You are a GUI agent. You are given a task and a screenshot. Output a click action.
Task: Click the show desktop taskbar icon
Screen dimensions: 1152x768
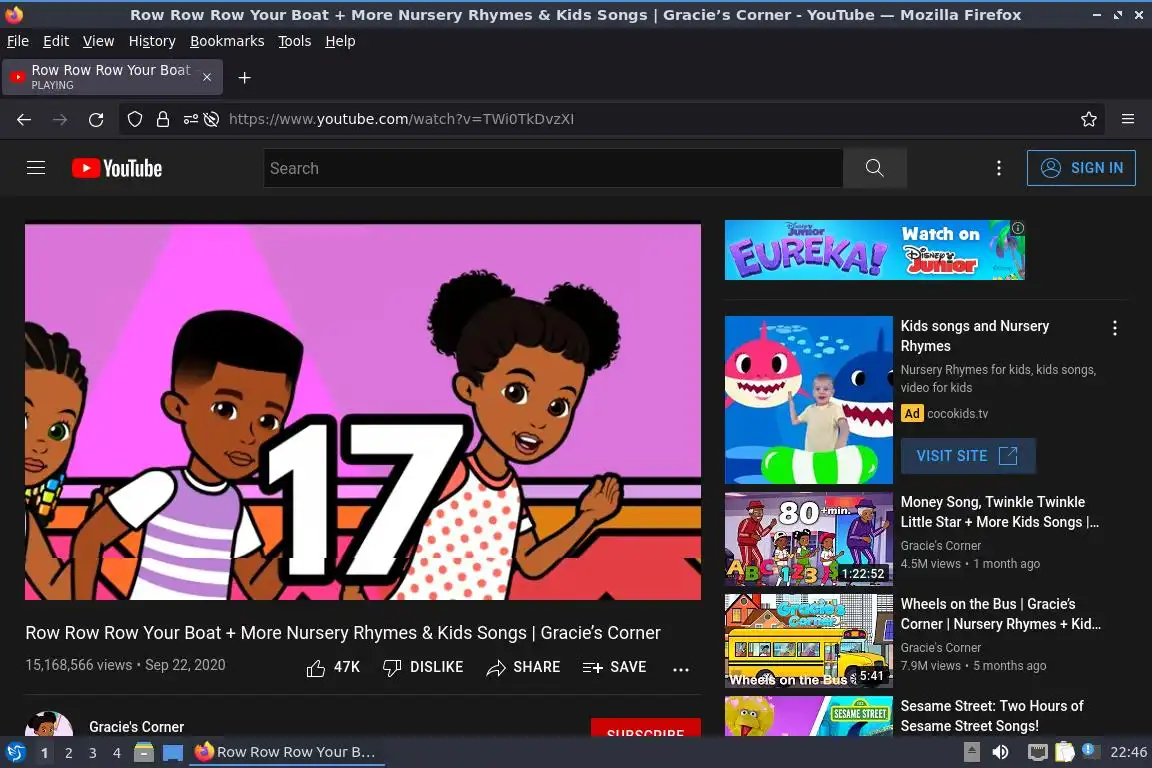tap(173, 753)
